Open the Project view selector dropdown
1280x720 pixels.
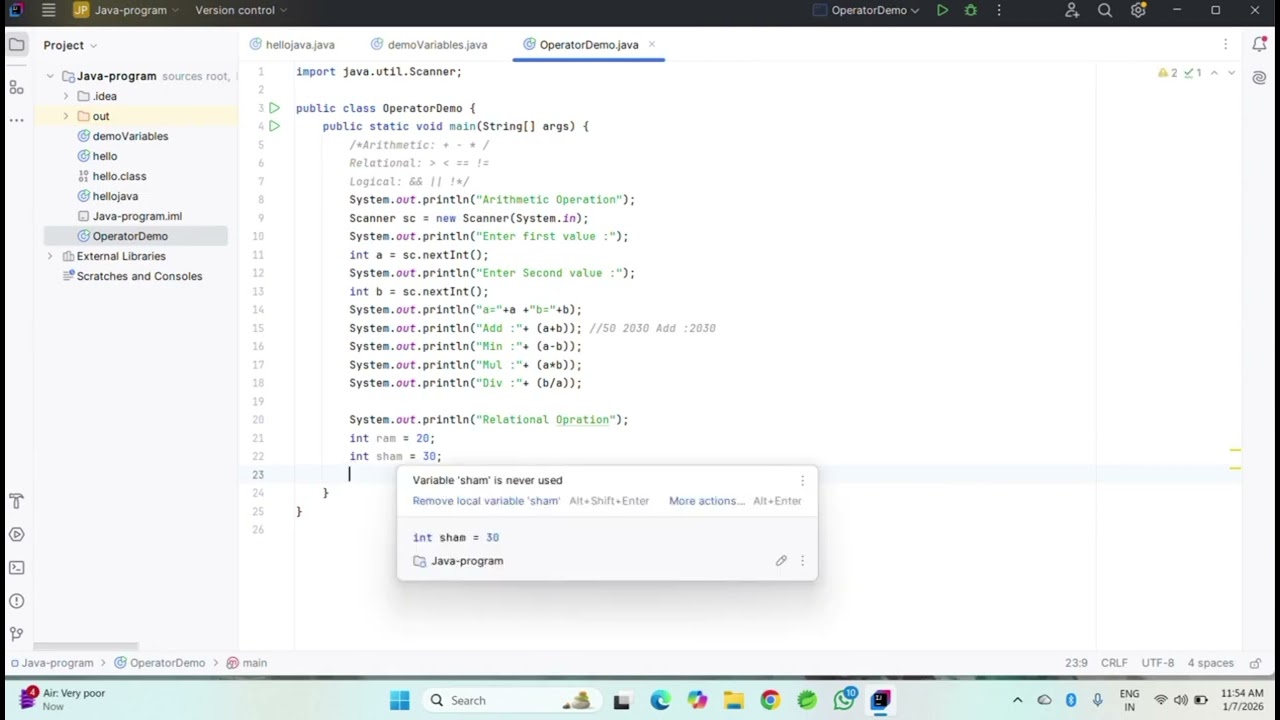click(x=70, y=45)
